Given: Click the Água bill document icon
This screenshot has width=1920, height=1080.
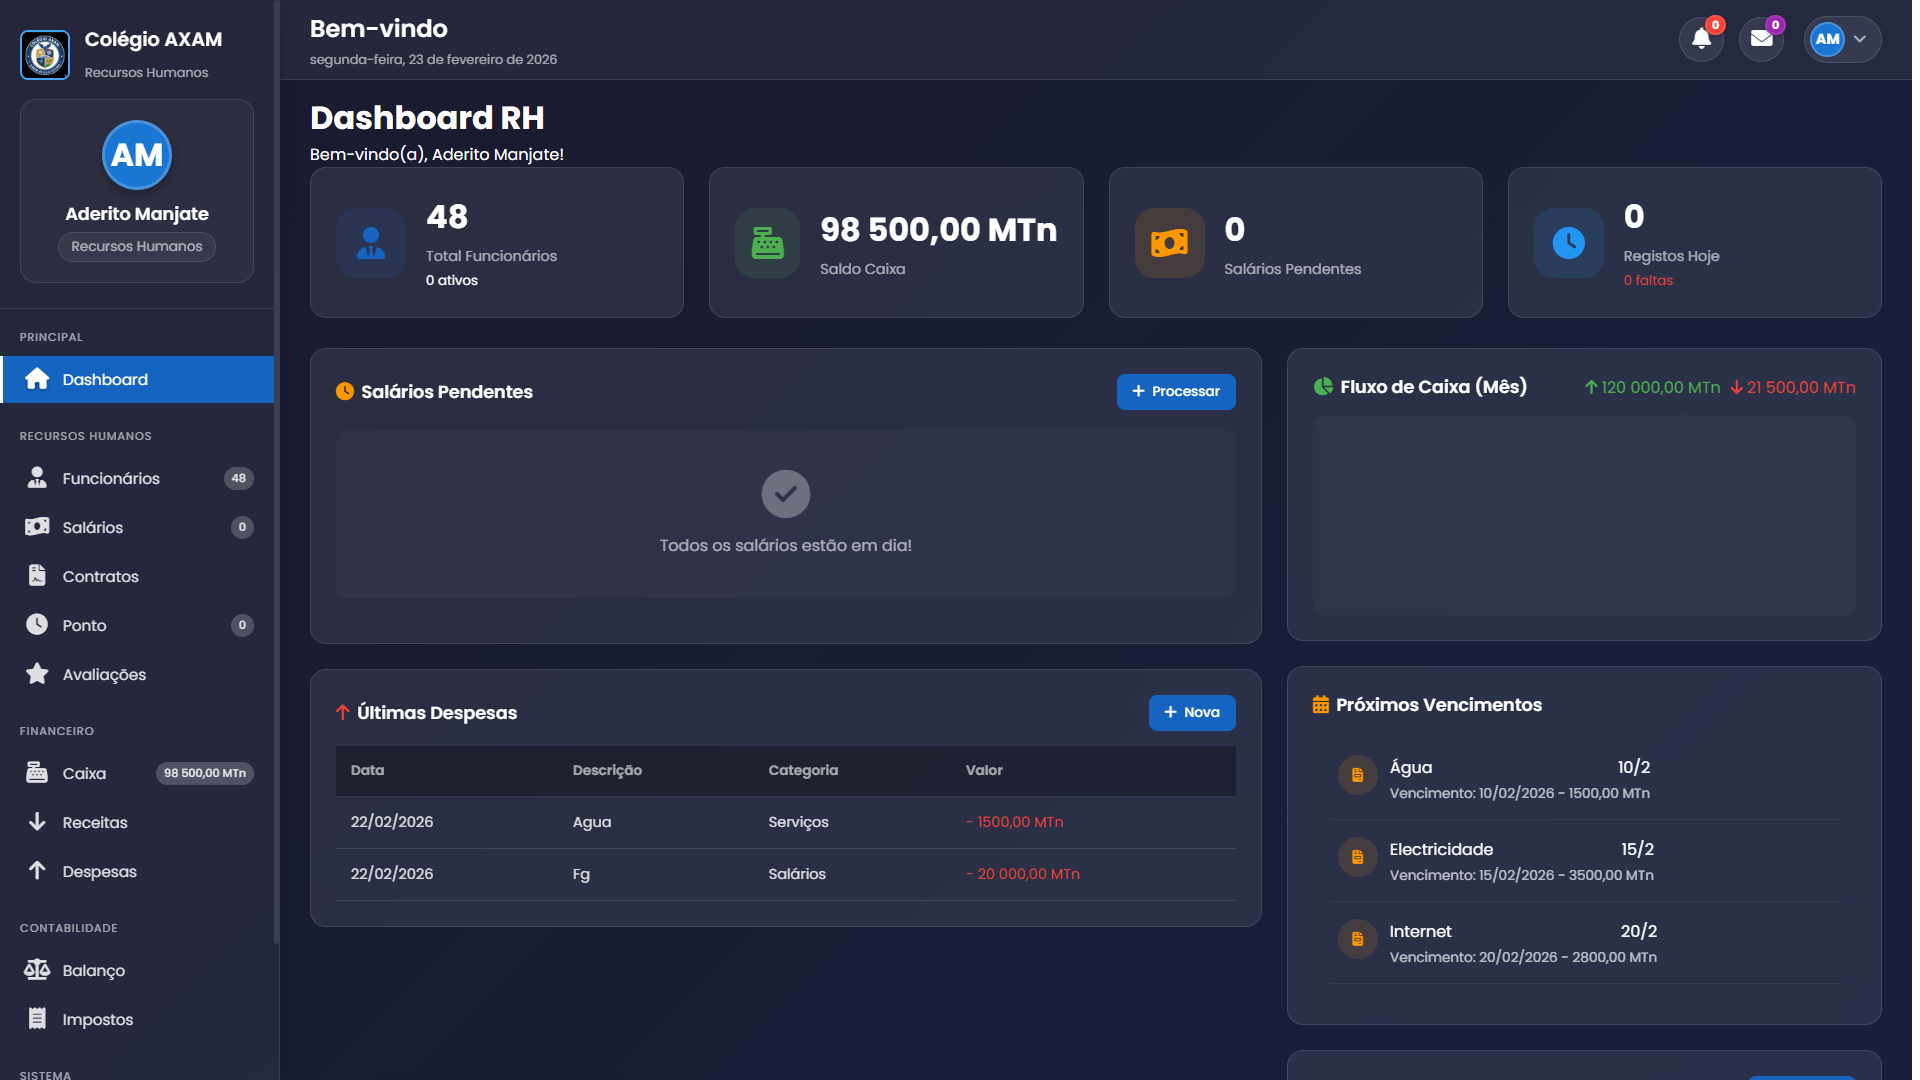Looking at the screenshot, I should (1357, 775).
